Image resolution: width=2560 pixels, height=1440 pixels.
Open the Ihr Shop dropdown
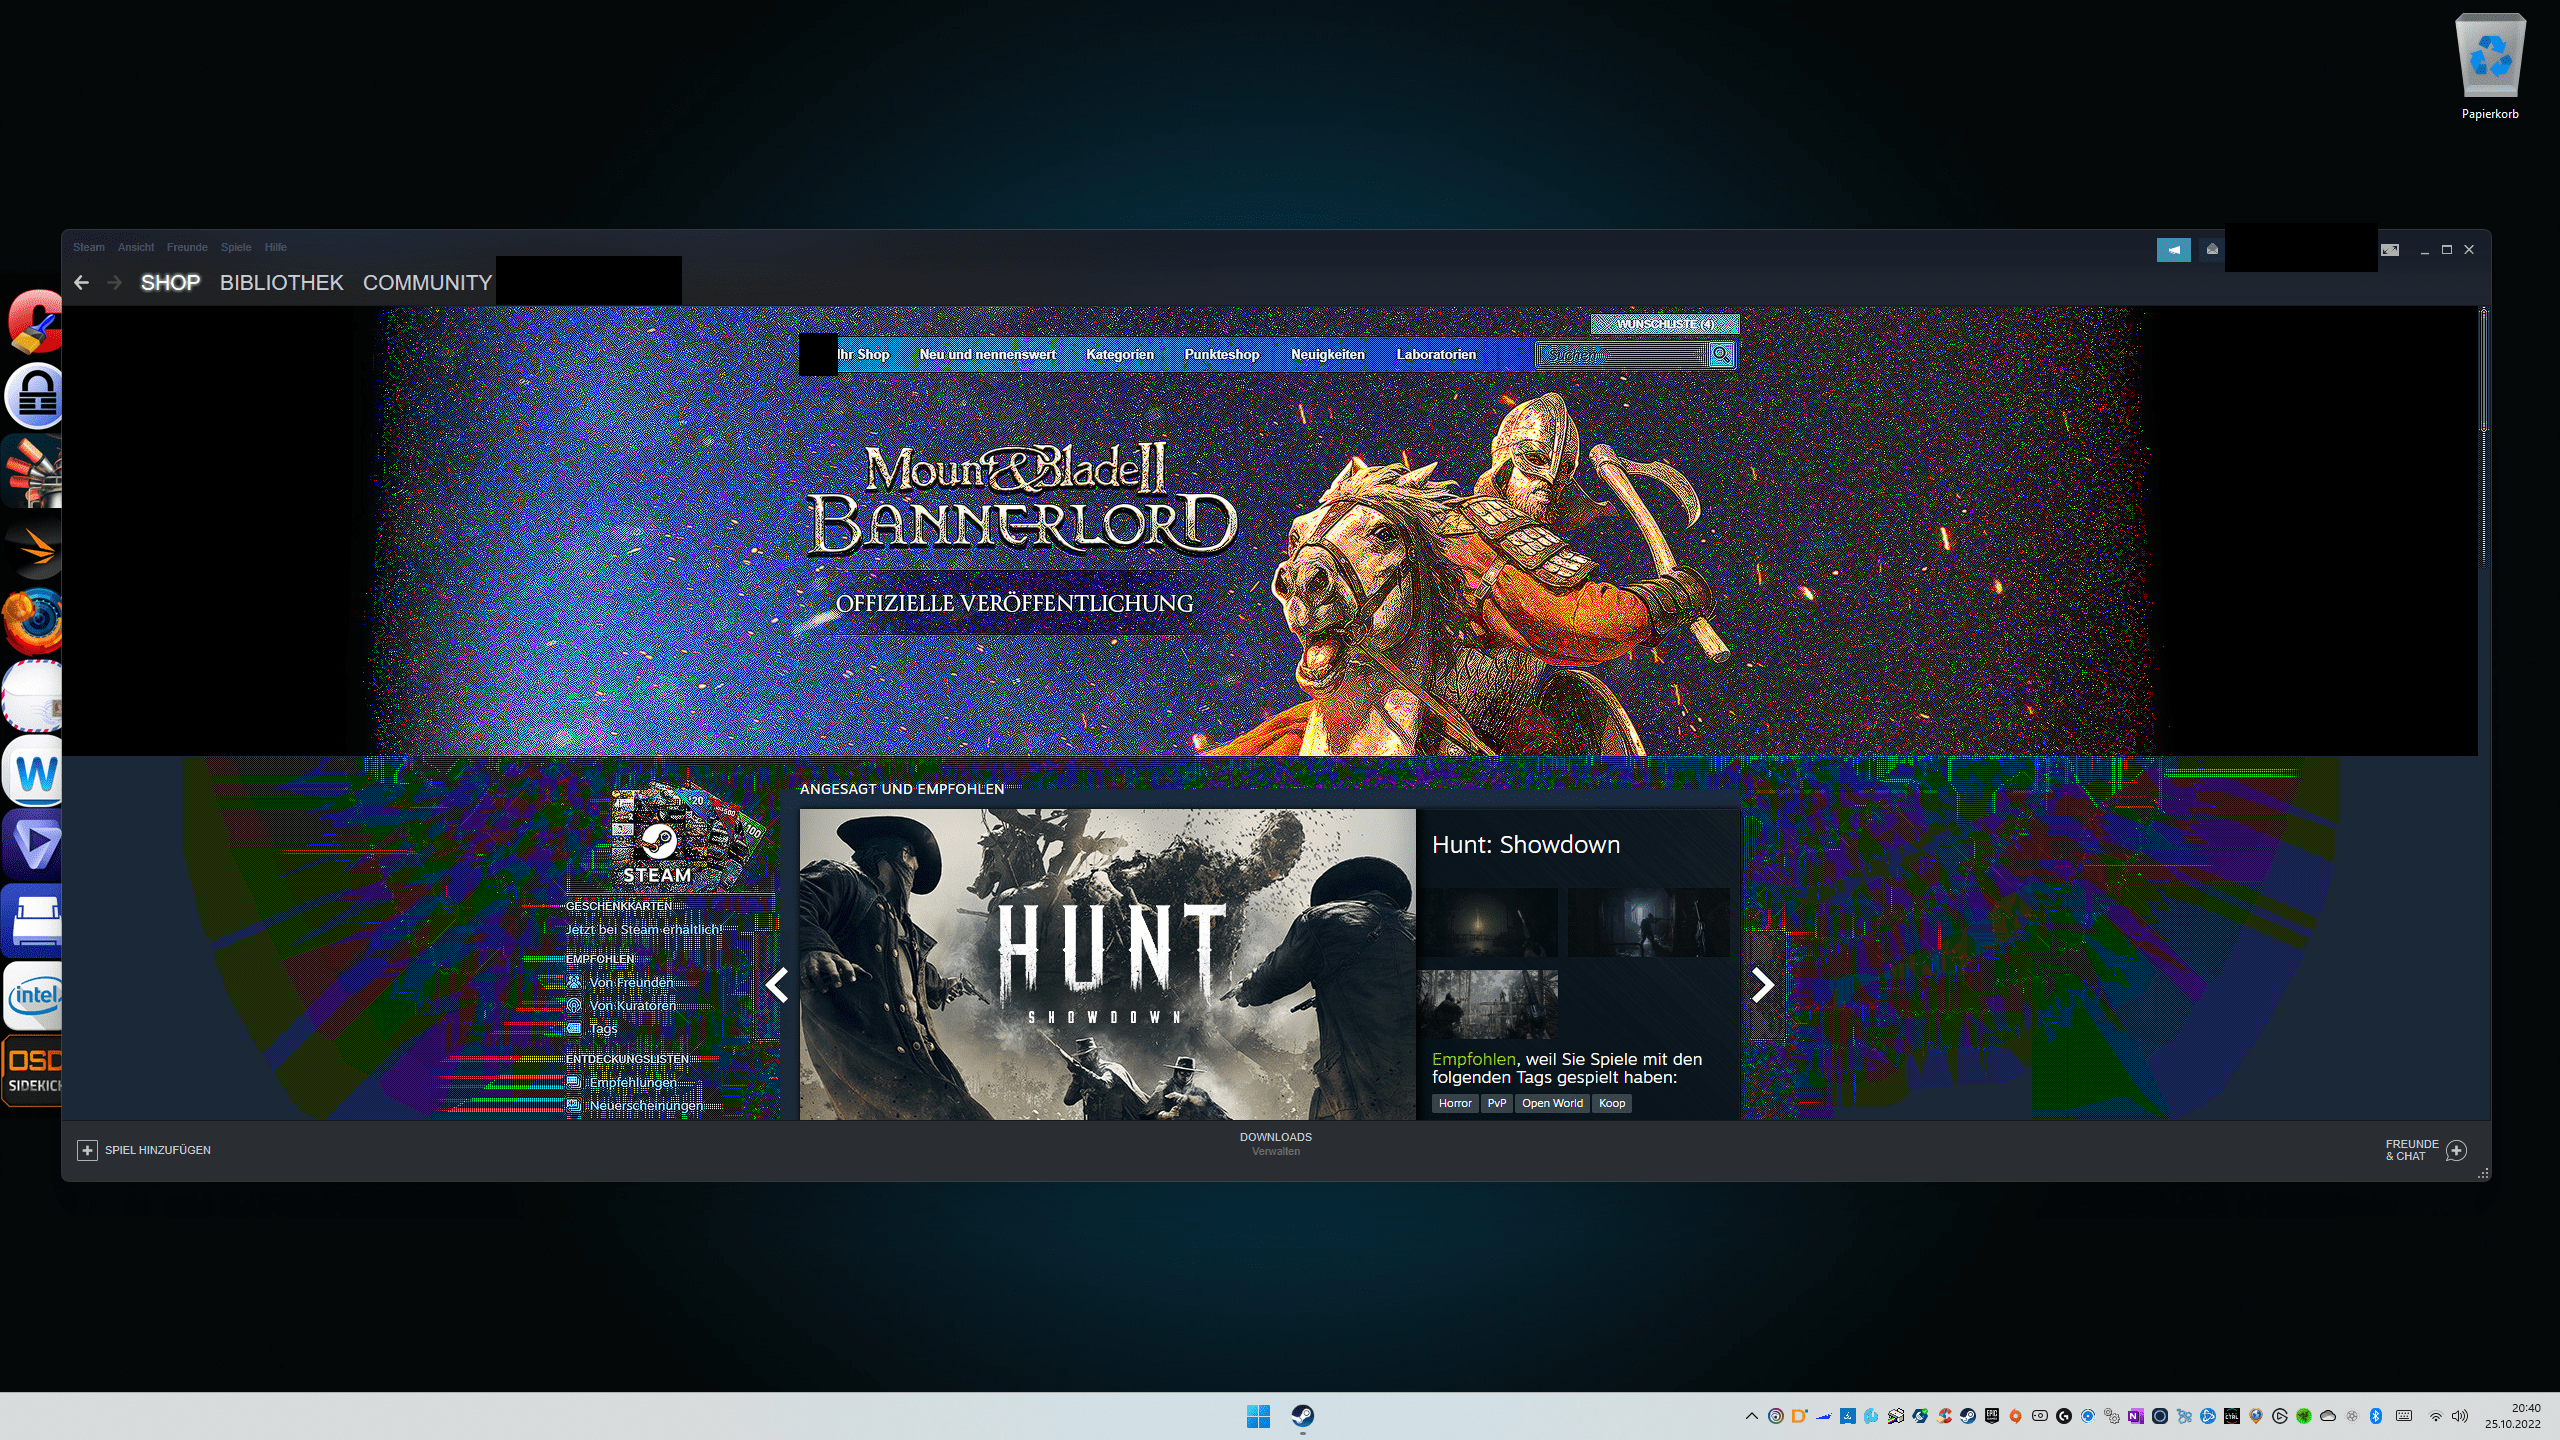863,354
